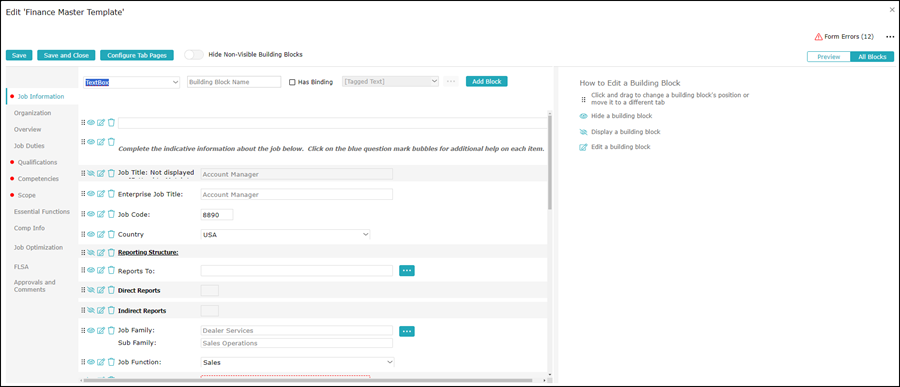Hide the Enterprise Job Title block with eye icon
The image size is (900, 387).
91,194
